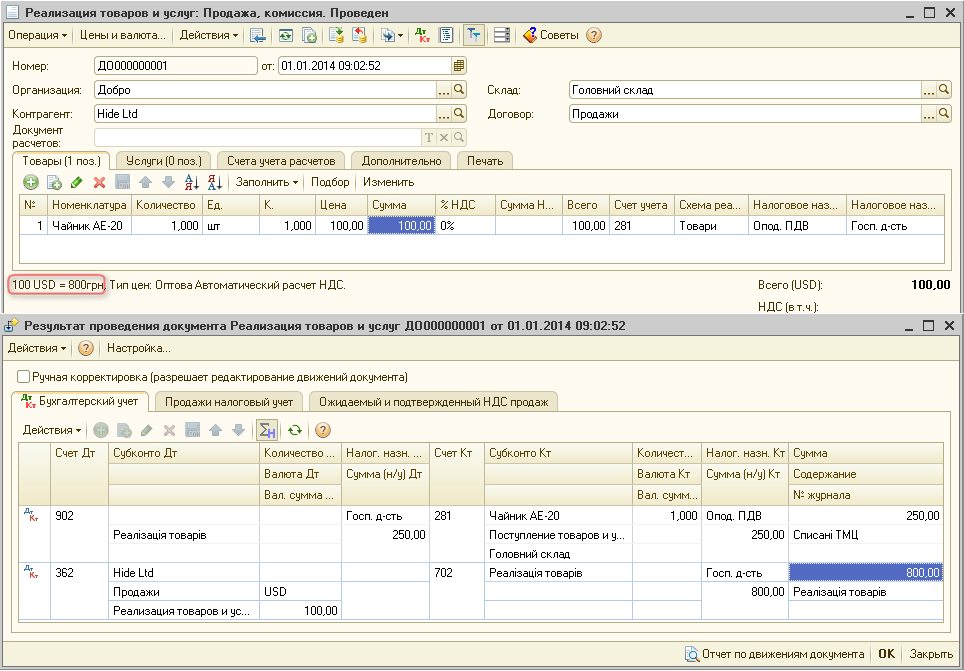Open Ожидаемый и подтвержденный НДС продаж tab
Image resolution: width=964 pixels, height=671 pixels.
click(433, 402)
